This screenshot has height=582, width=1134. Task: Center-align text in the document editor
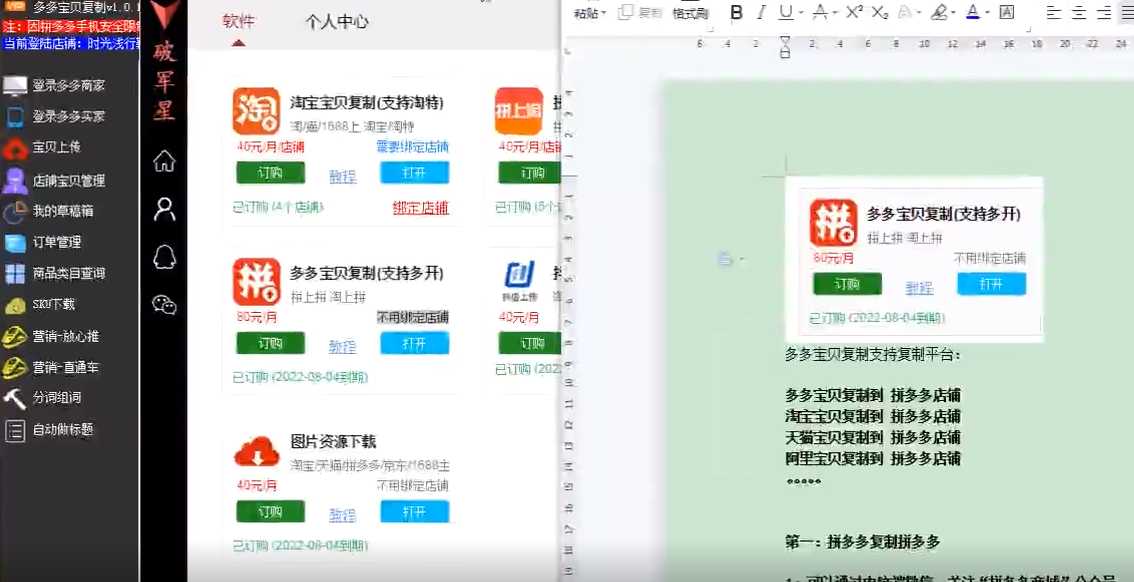coord(1078,12)
